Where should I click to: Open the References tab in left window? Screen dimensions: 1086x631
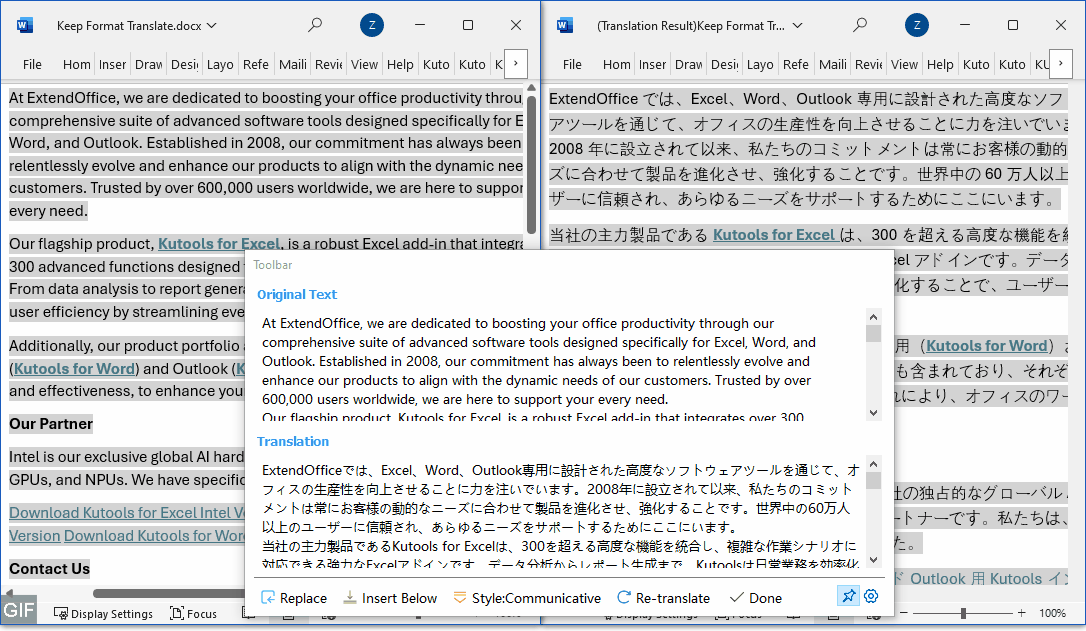click(256, 64)
